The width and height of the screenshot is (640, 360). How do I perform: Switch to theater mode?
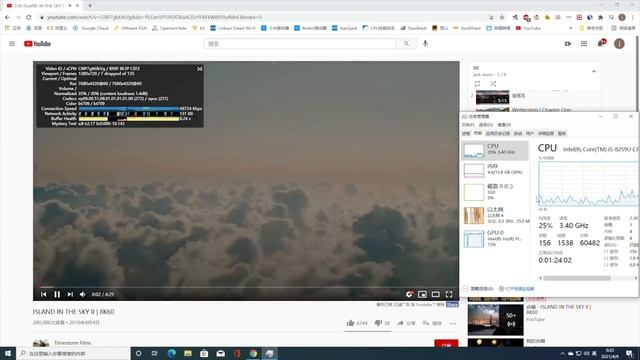coord(436,294)
